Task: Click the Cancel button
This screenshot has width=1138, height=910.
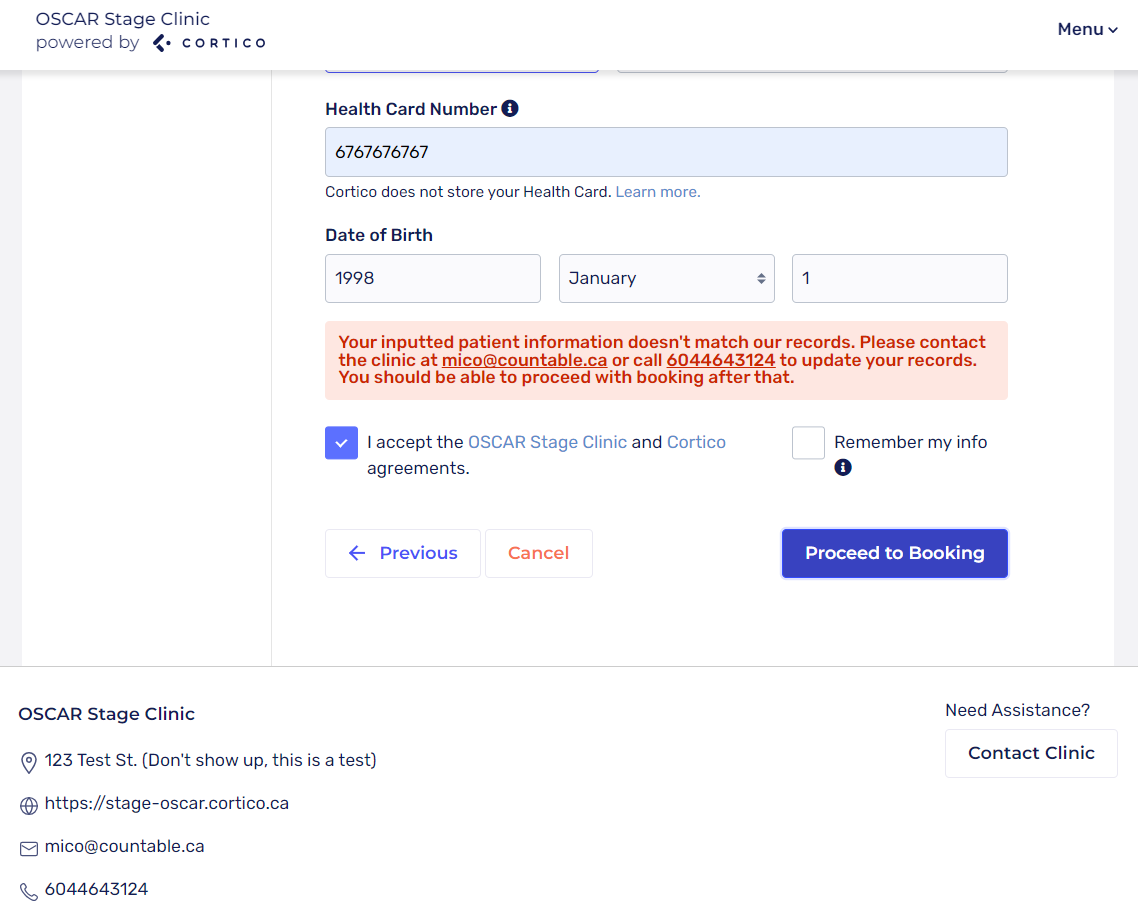Action: coord(539,553)
